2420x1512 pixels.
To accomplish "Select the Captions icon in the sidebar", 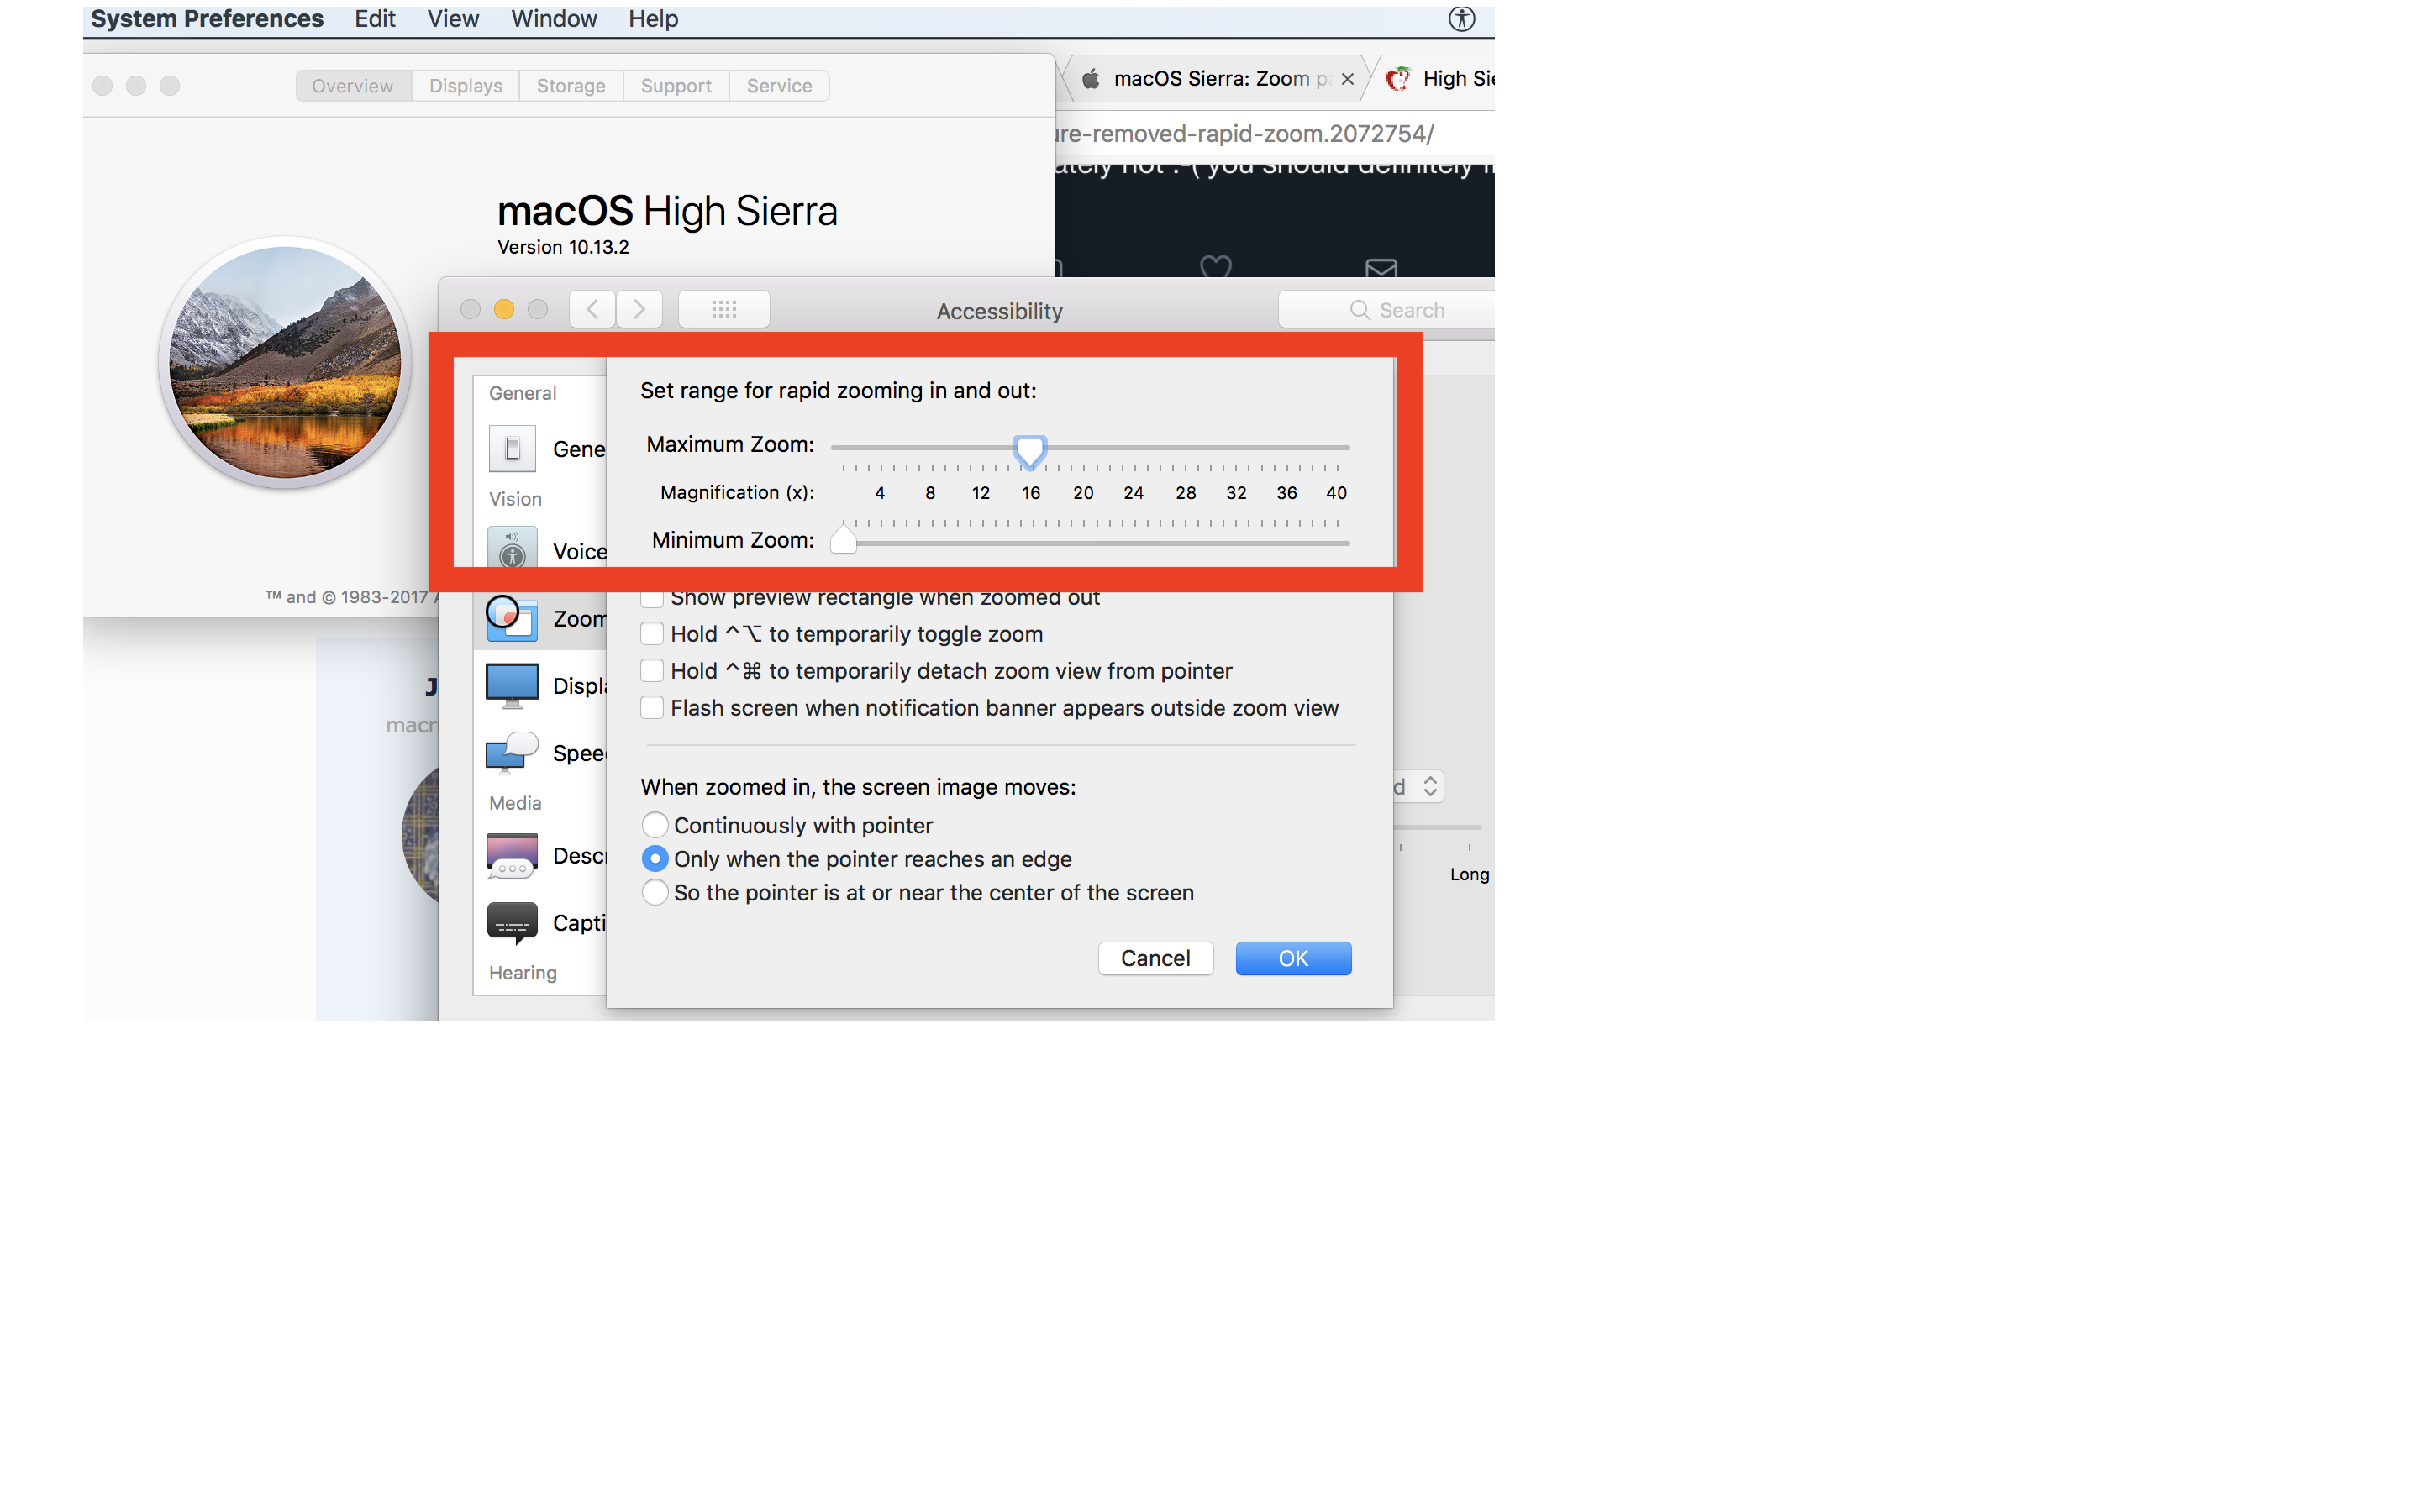I will (512, 923).
